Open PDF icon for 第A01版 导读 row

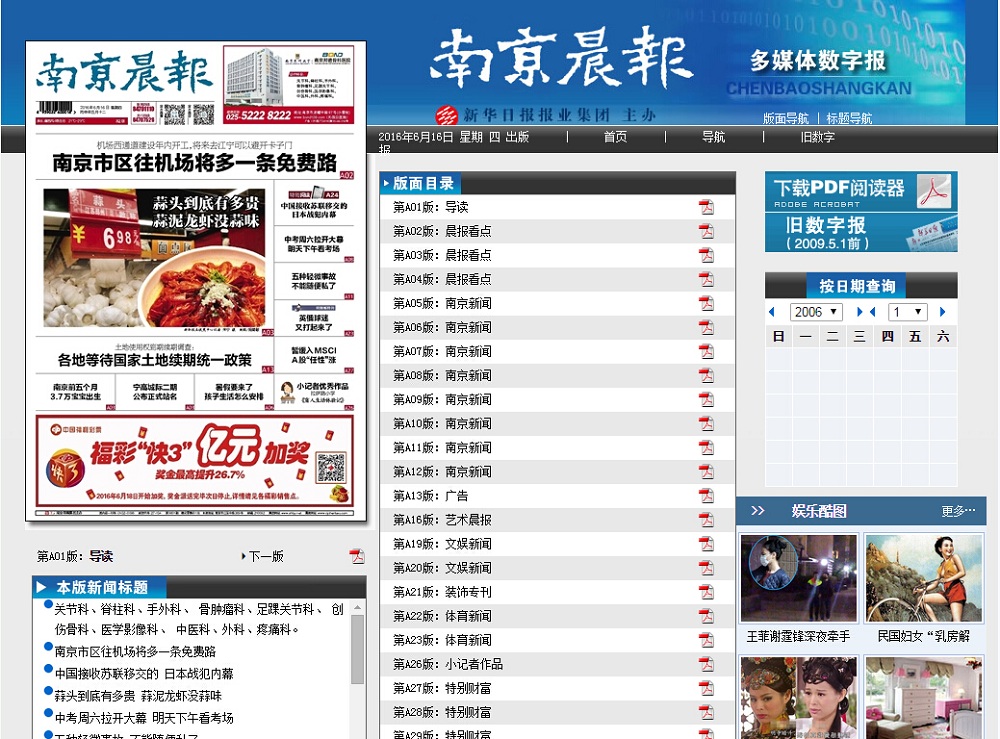coord(706,207)
